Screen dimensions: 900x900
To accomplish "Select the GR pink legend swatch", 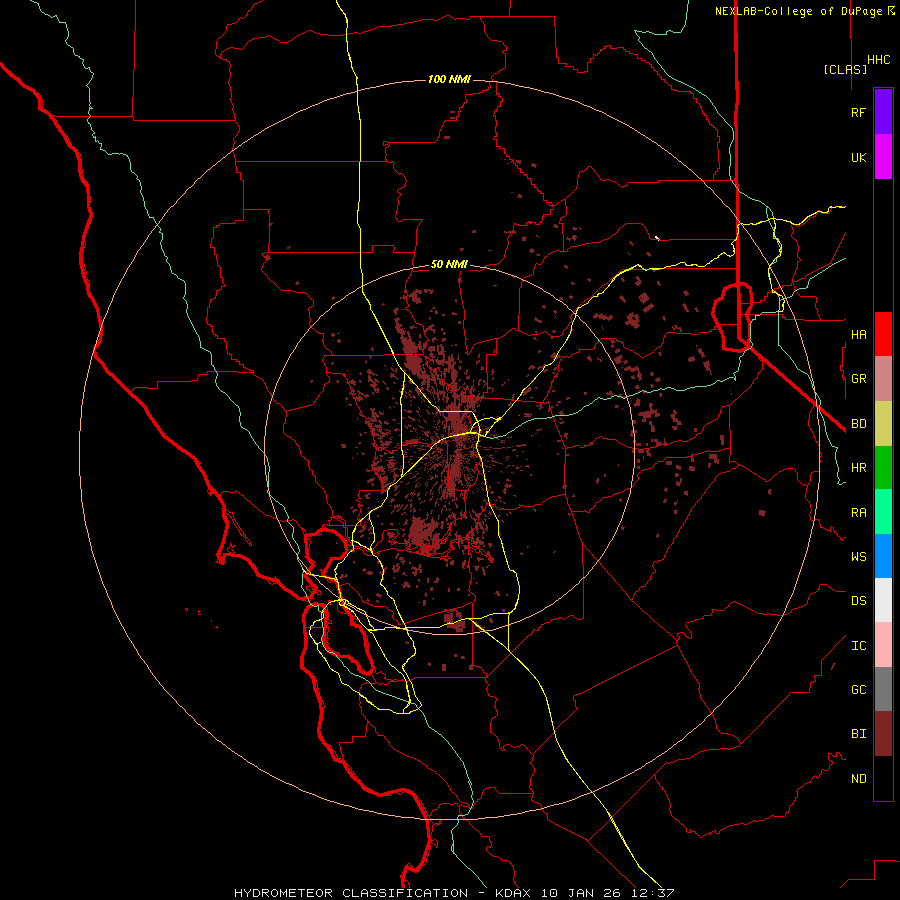I will coord(883,378).
